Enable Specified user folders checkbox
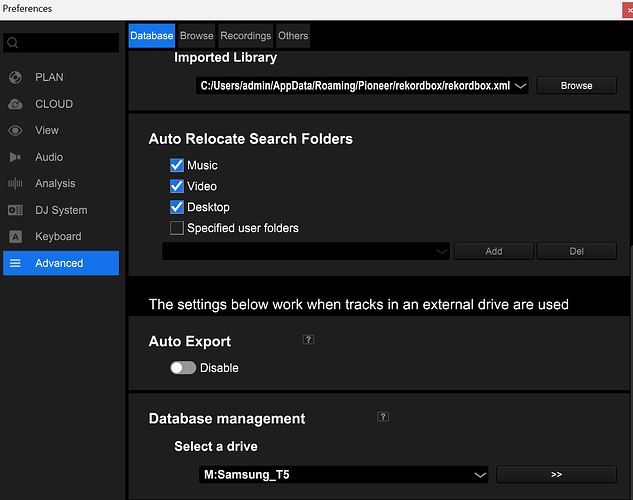 (177, 228)
